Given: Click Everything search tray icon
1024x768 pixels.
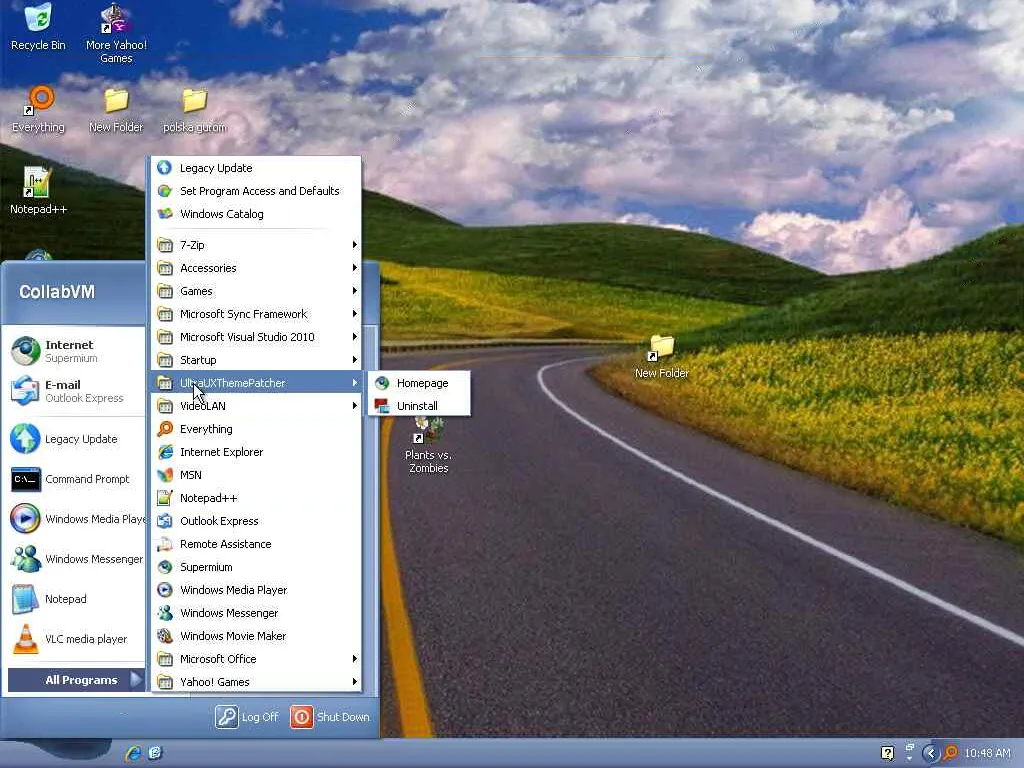Looking at the screenshot, I should [950, 753].
